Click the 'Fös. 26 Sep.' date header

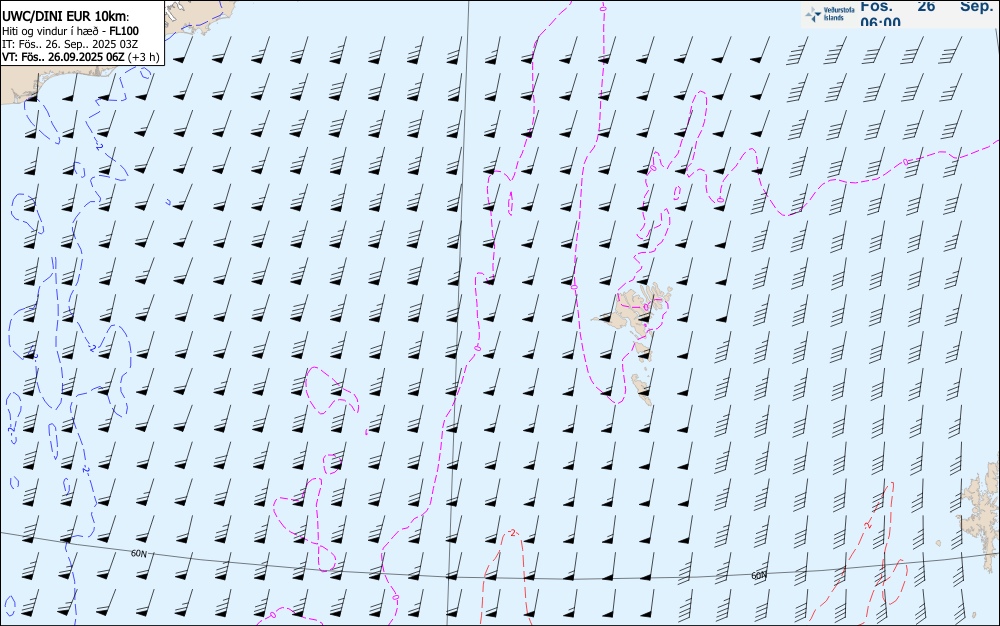tap(927, 6)
